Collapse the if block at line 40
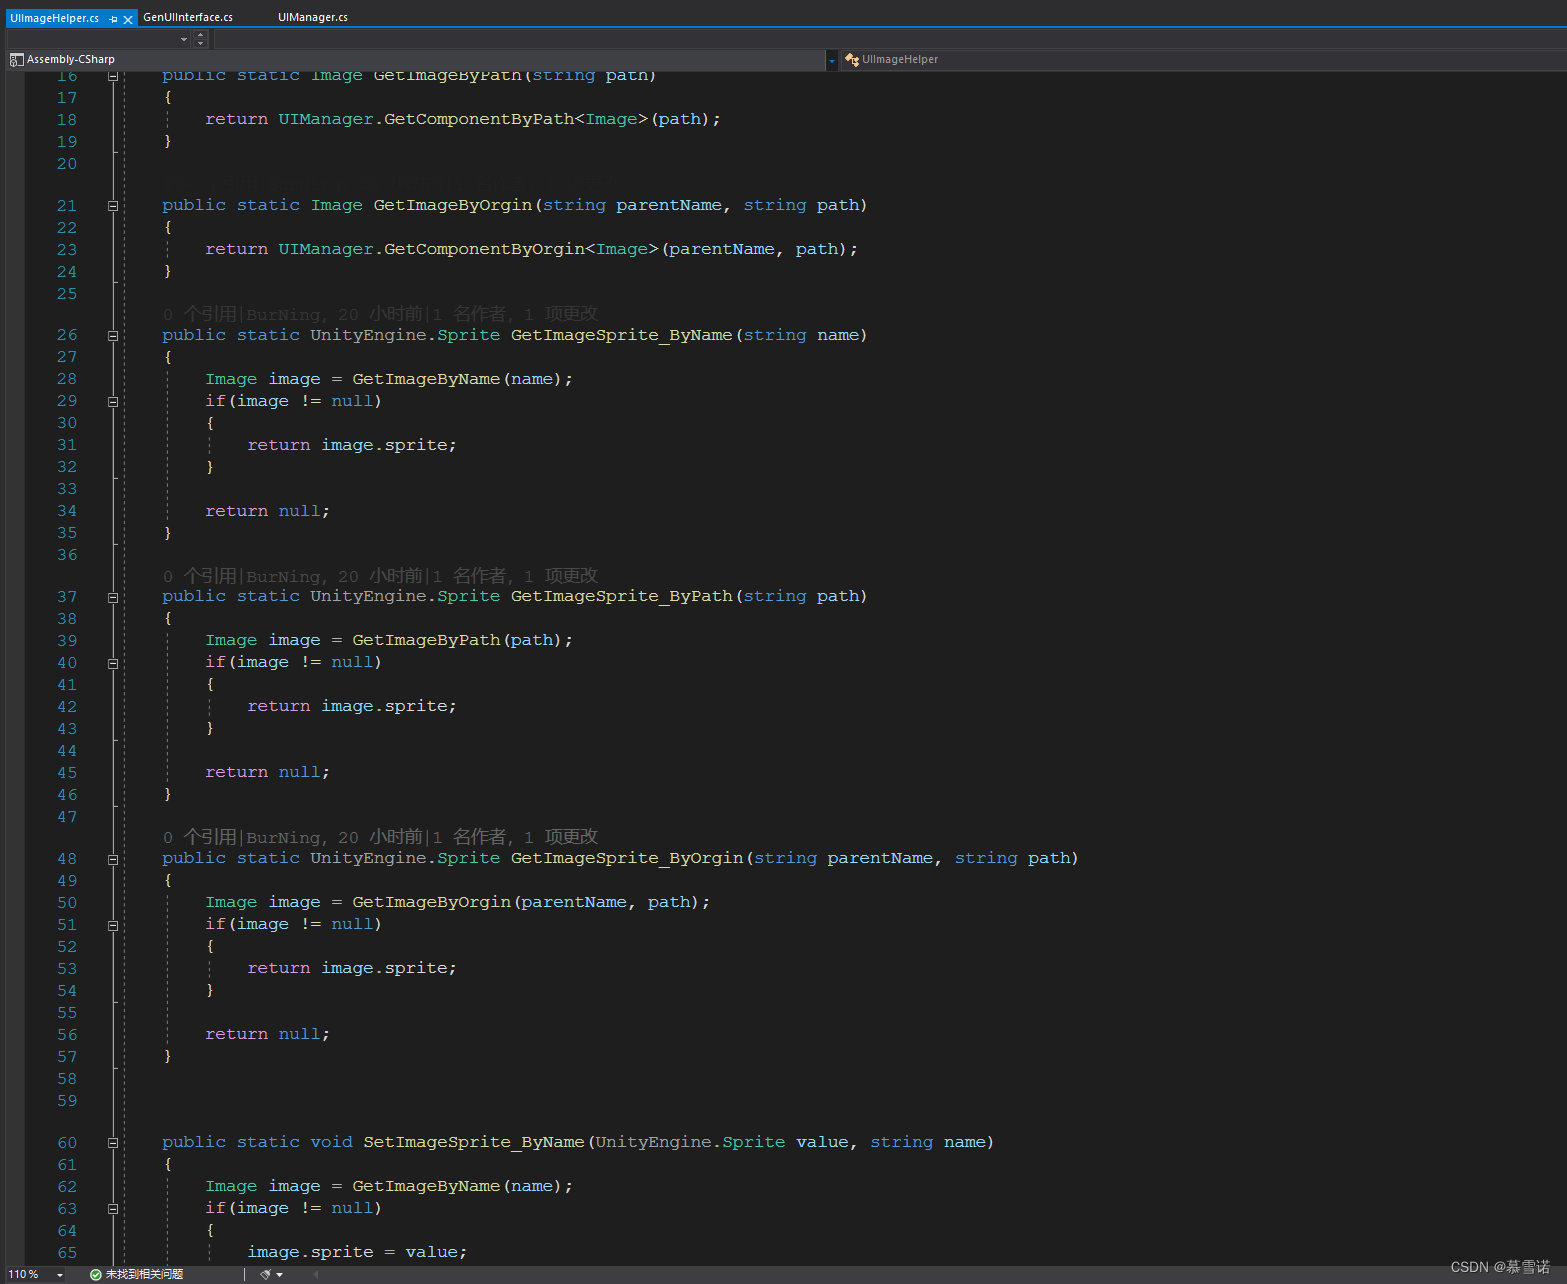 (x=113, y=664)
